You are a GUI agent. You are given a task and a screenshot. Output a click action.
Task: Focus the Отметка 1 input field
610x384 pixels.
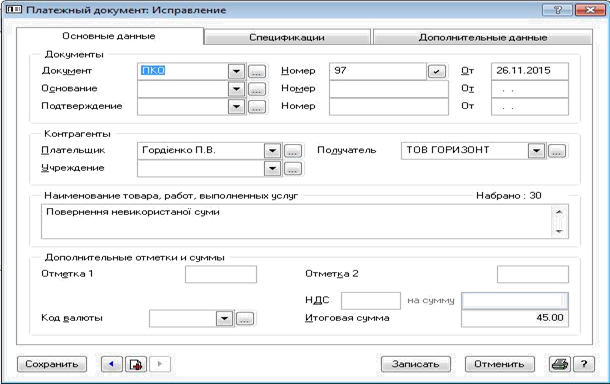click(x=221, y=274)
